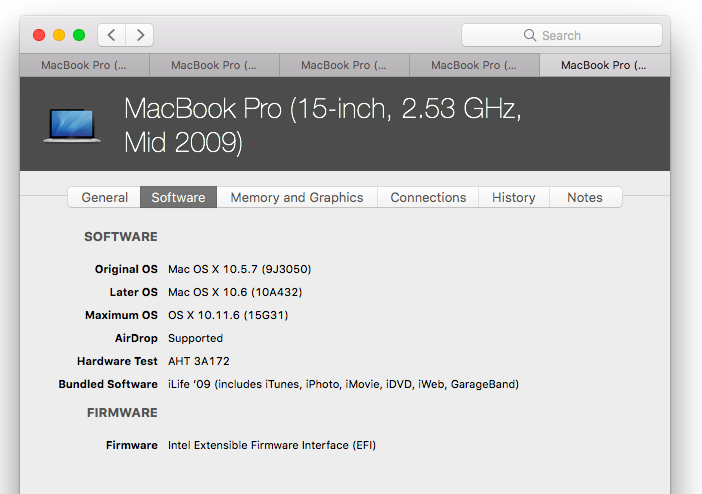This screenshot has height=494, width=702.
Task: Click the AirDrop label
Action: (136, 338)
